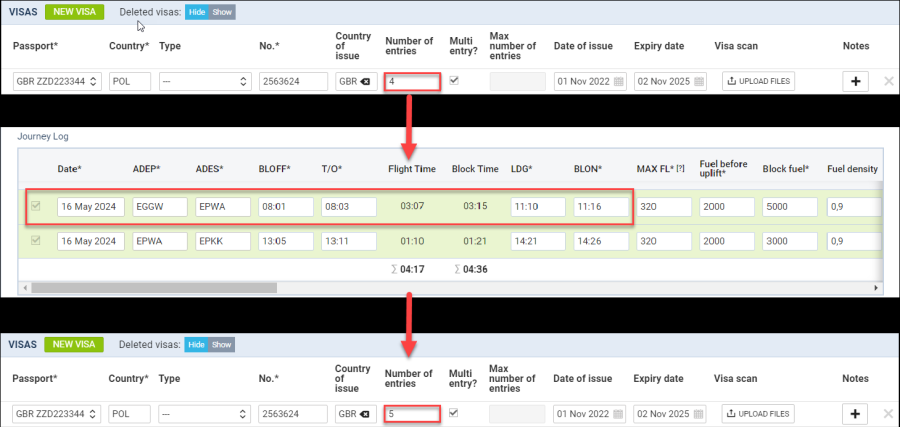This screenshot has height=427, width=900.
Task: Open Passport dropdown in top visa row
Action: point(57,81)
